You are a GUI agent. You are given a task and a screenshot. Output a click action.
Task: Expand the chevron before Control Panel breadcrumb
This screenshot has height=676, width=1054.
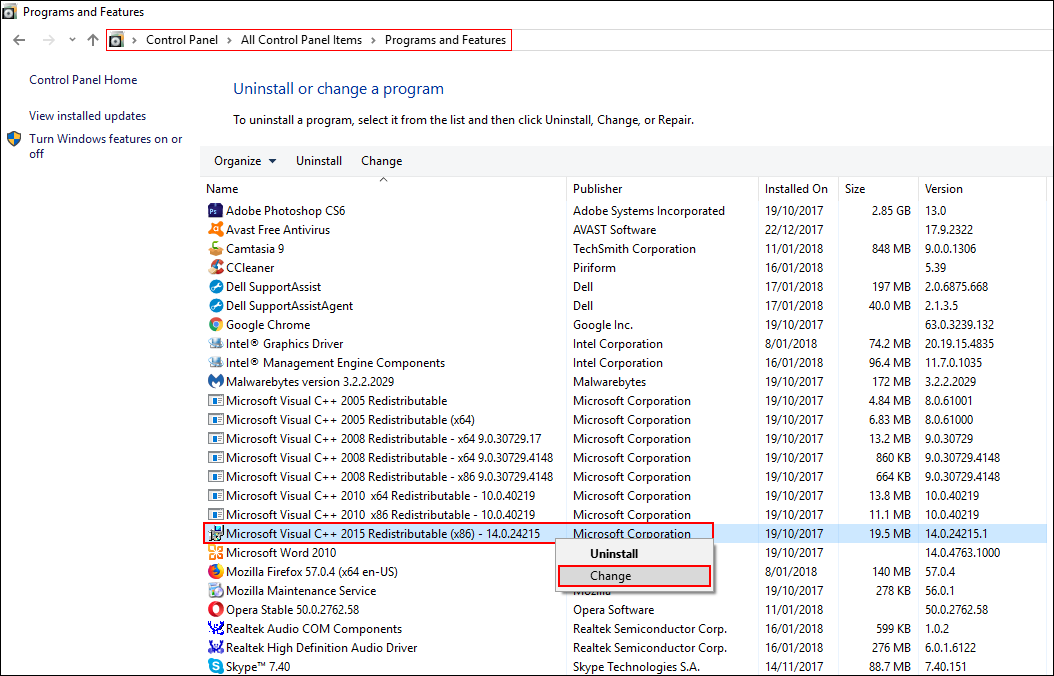coord(134,40)
